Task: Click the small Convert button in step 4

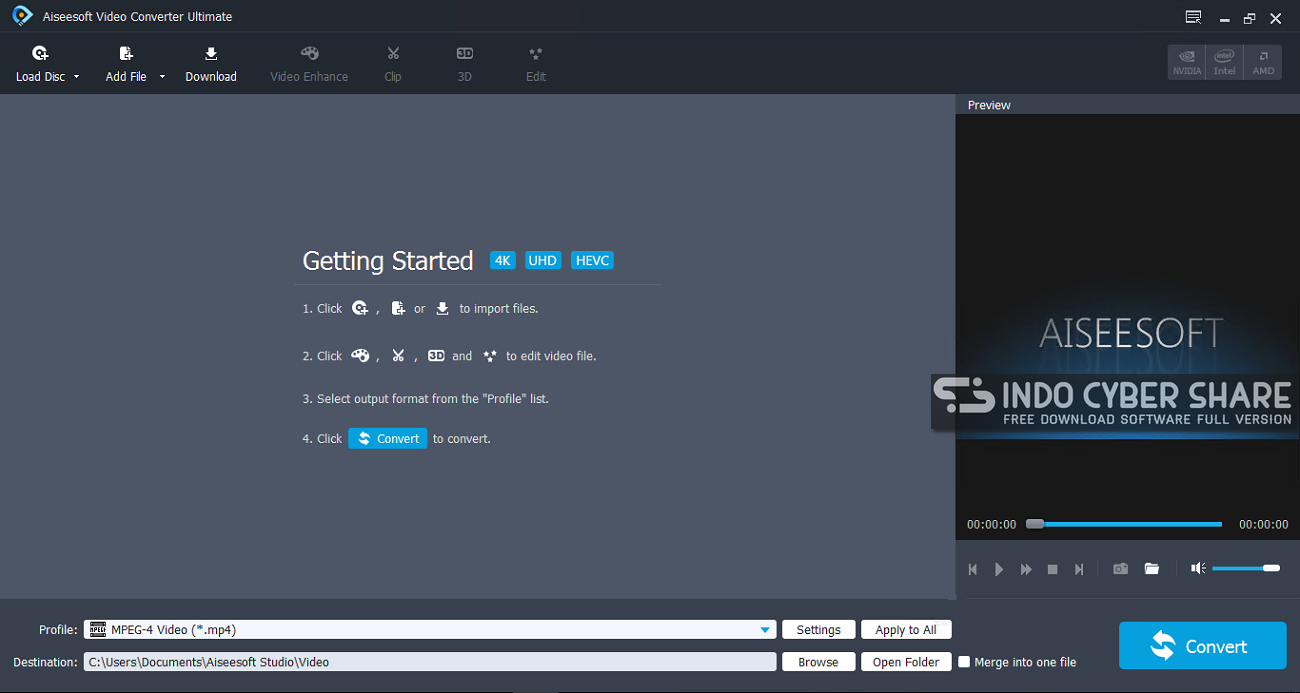Action: [x=388, y=439]
